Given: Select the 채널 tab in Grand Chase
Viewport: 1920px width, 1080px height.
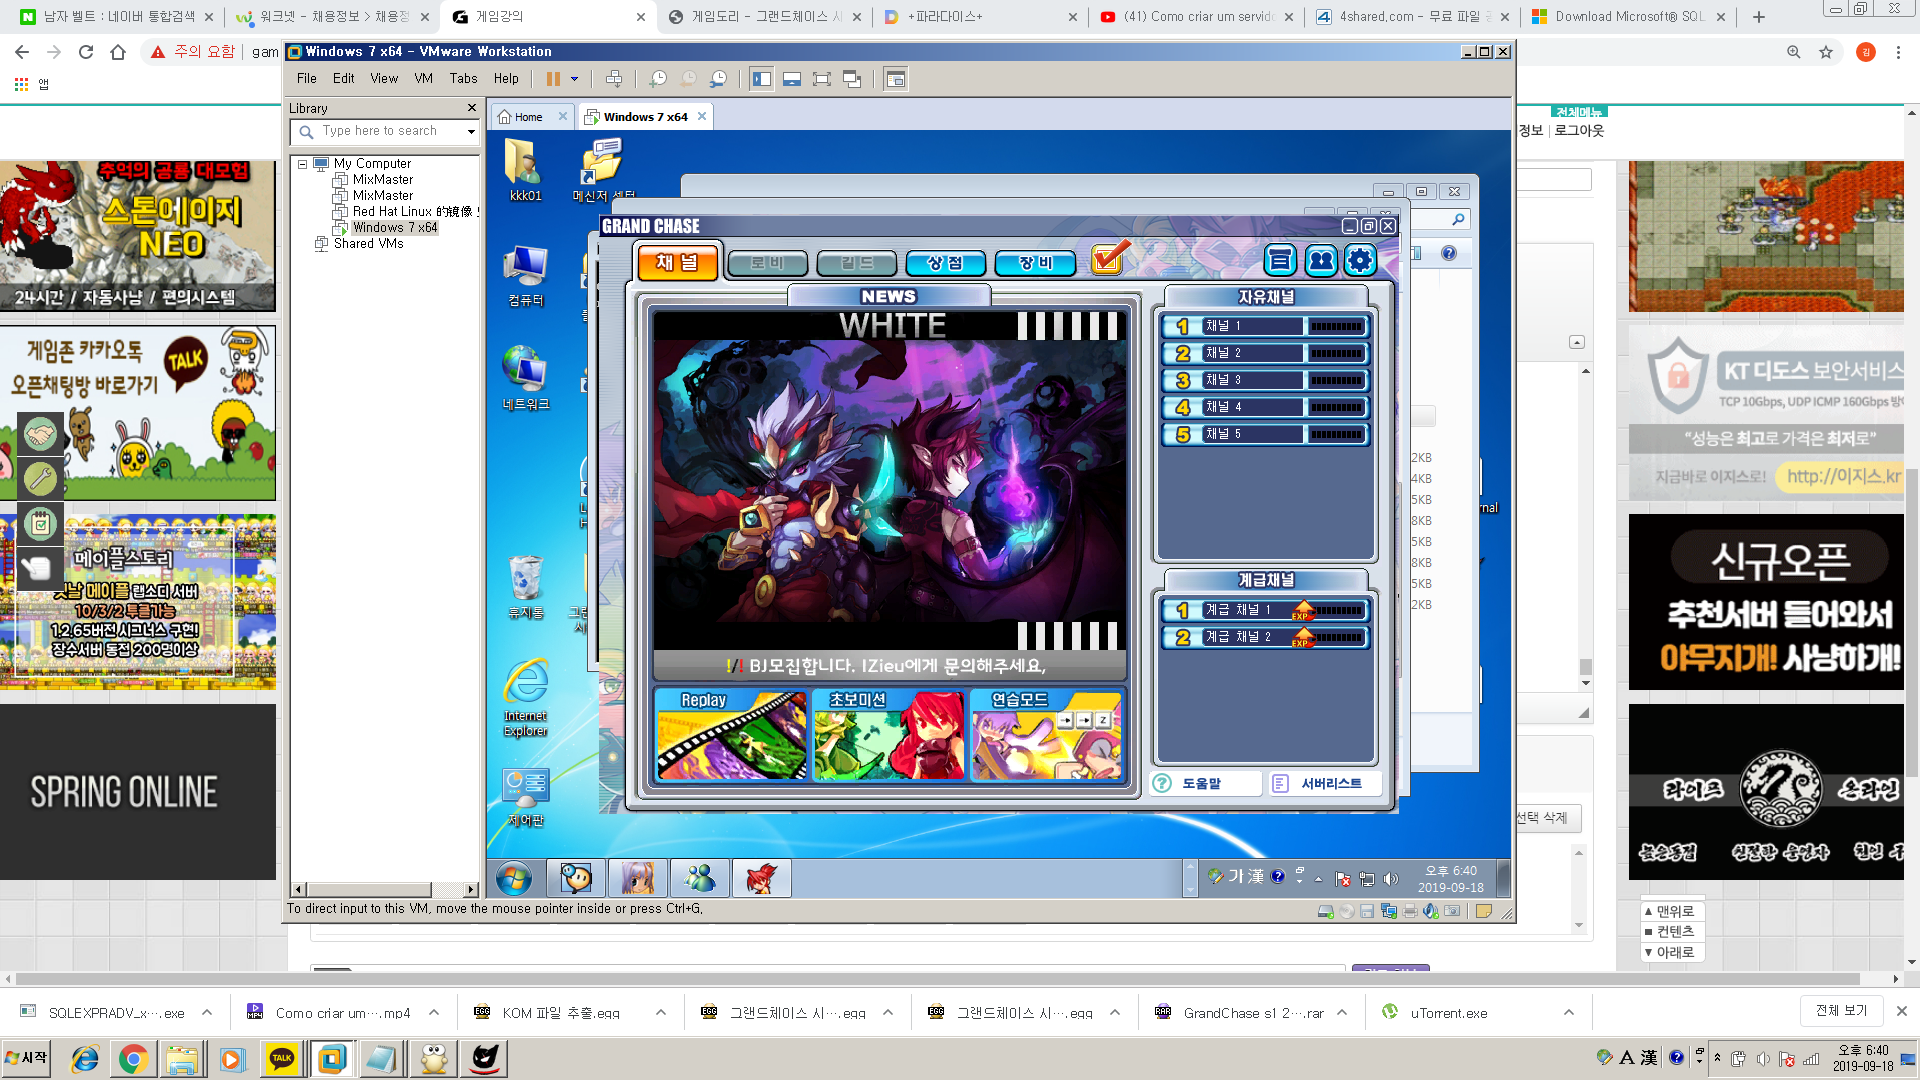Looking at the screenshot, I should click(x=677, y=263).
